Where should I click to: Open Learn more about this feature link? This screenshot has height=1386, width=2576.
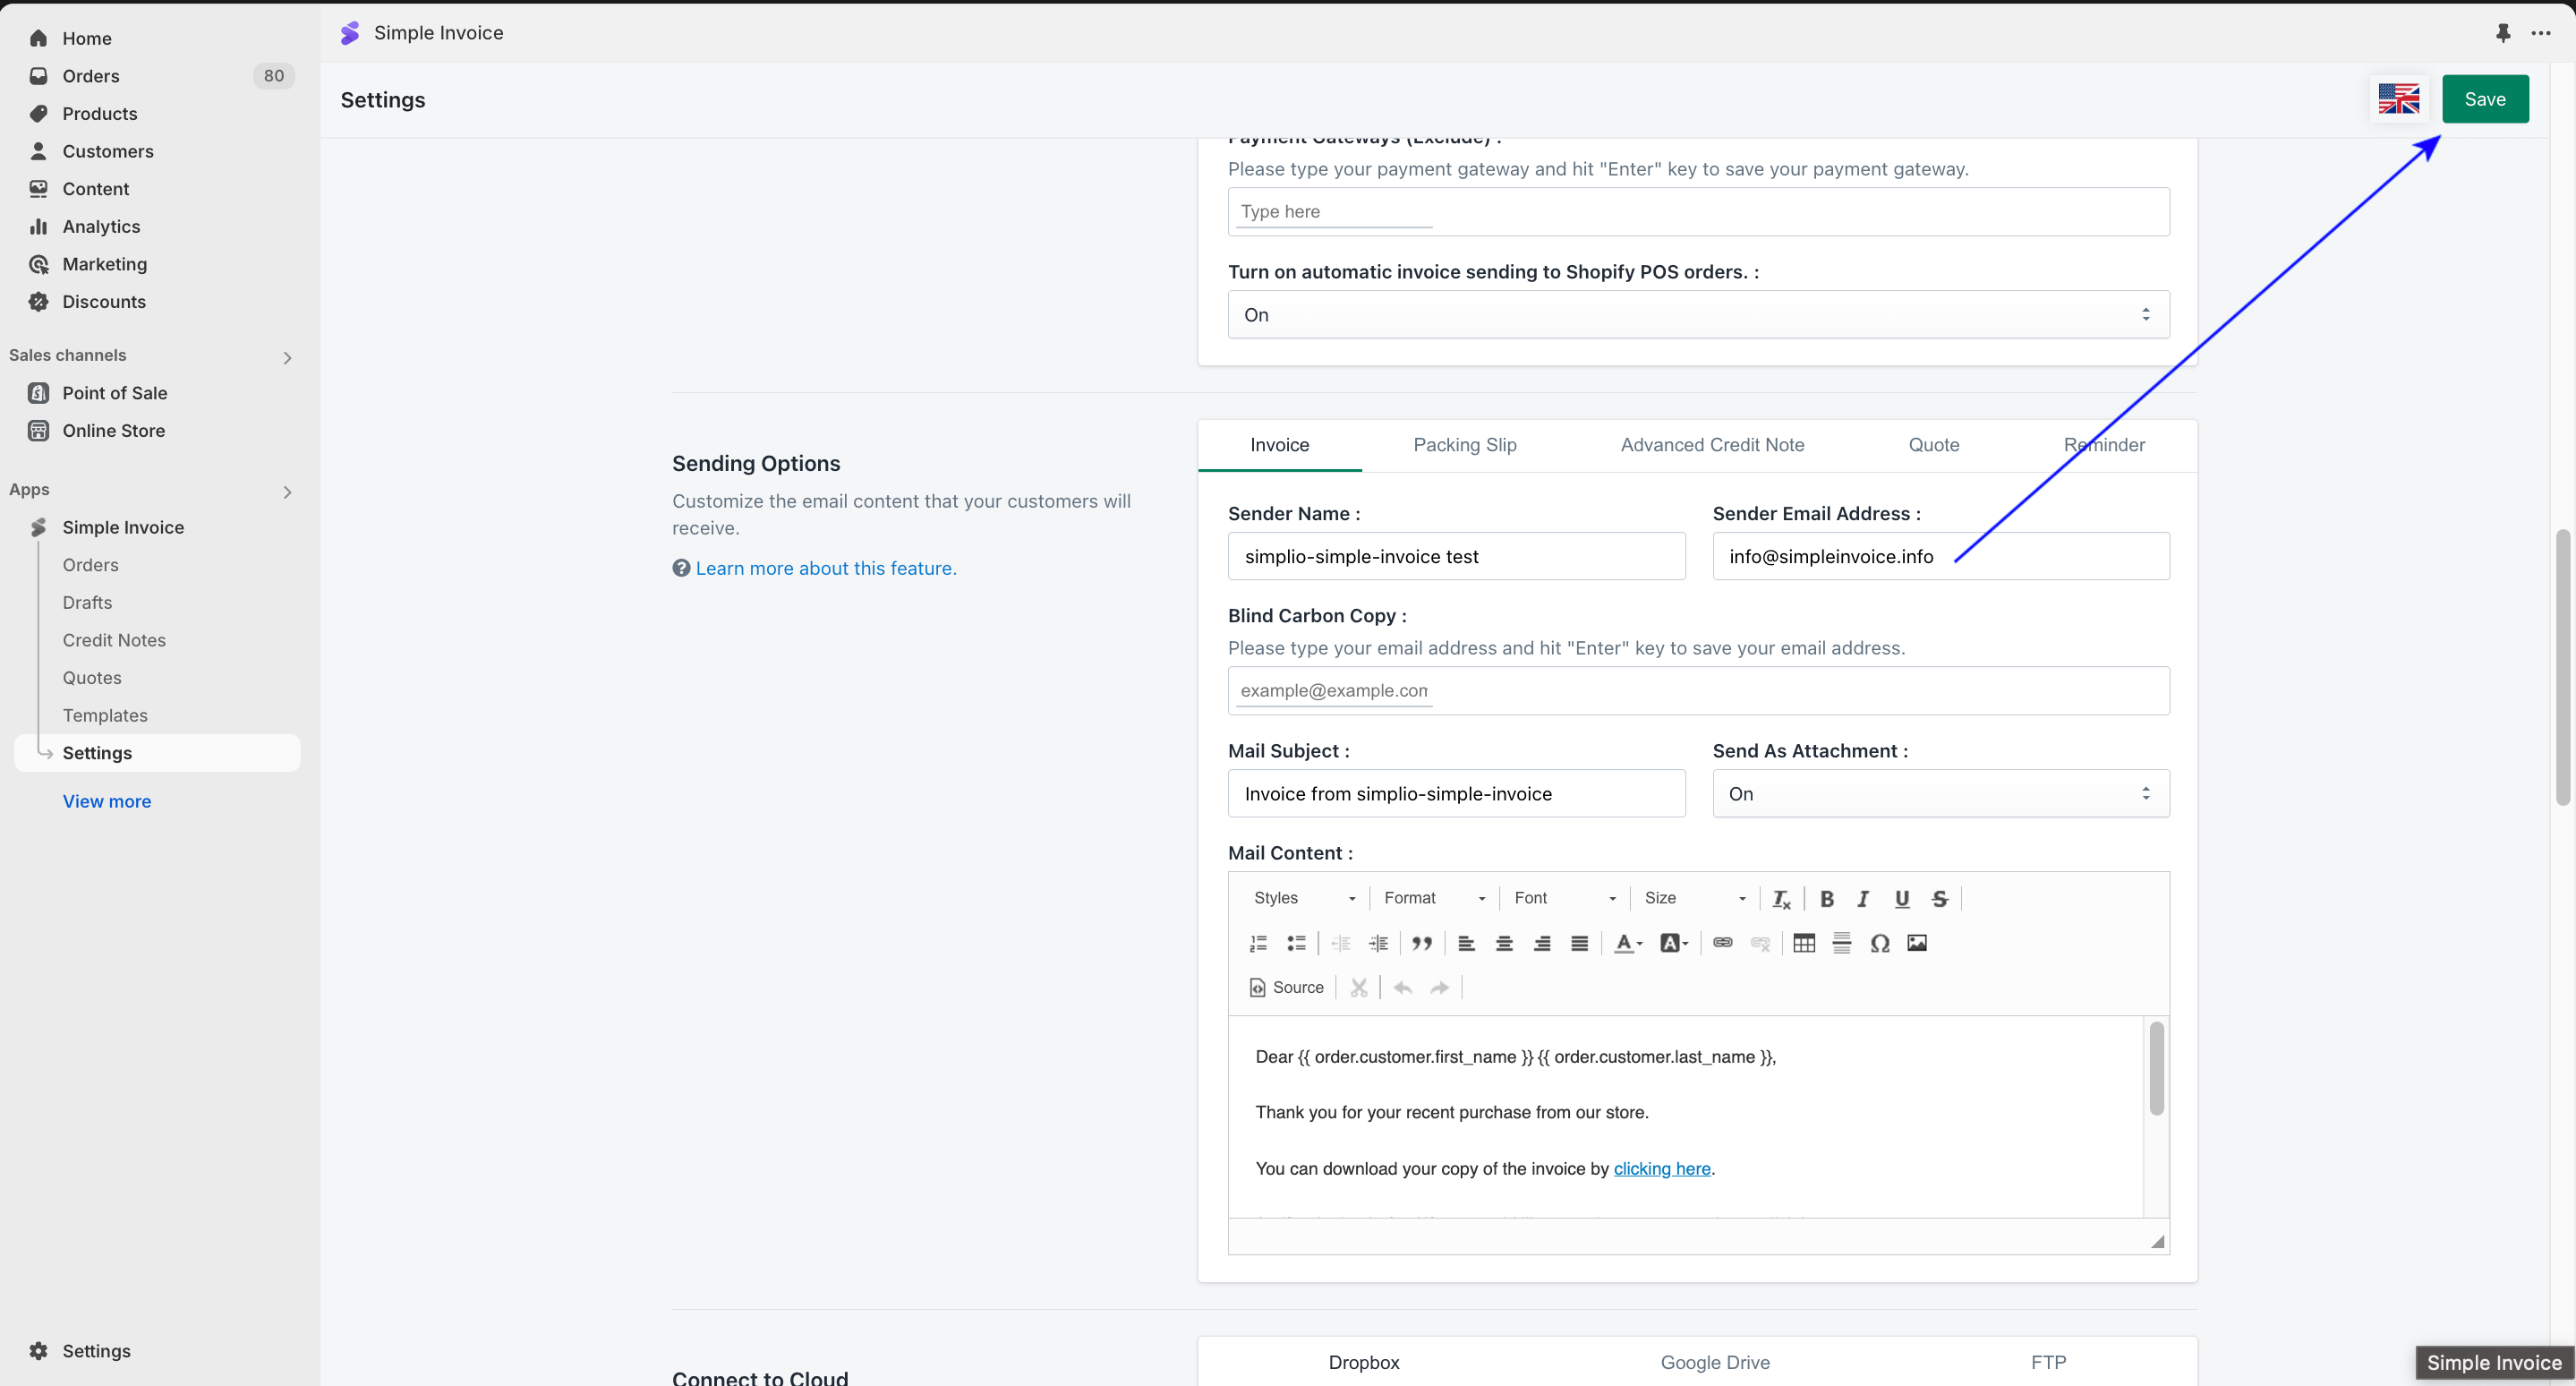coord(825,568)
